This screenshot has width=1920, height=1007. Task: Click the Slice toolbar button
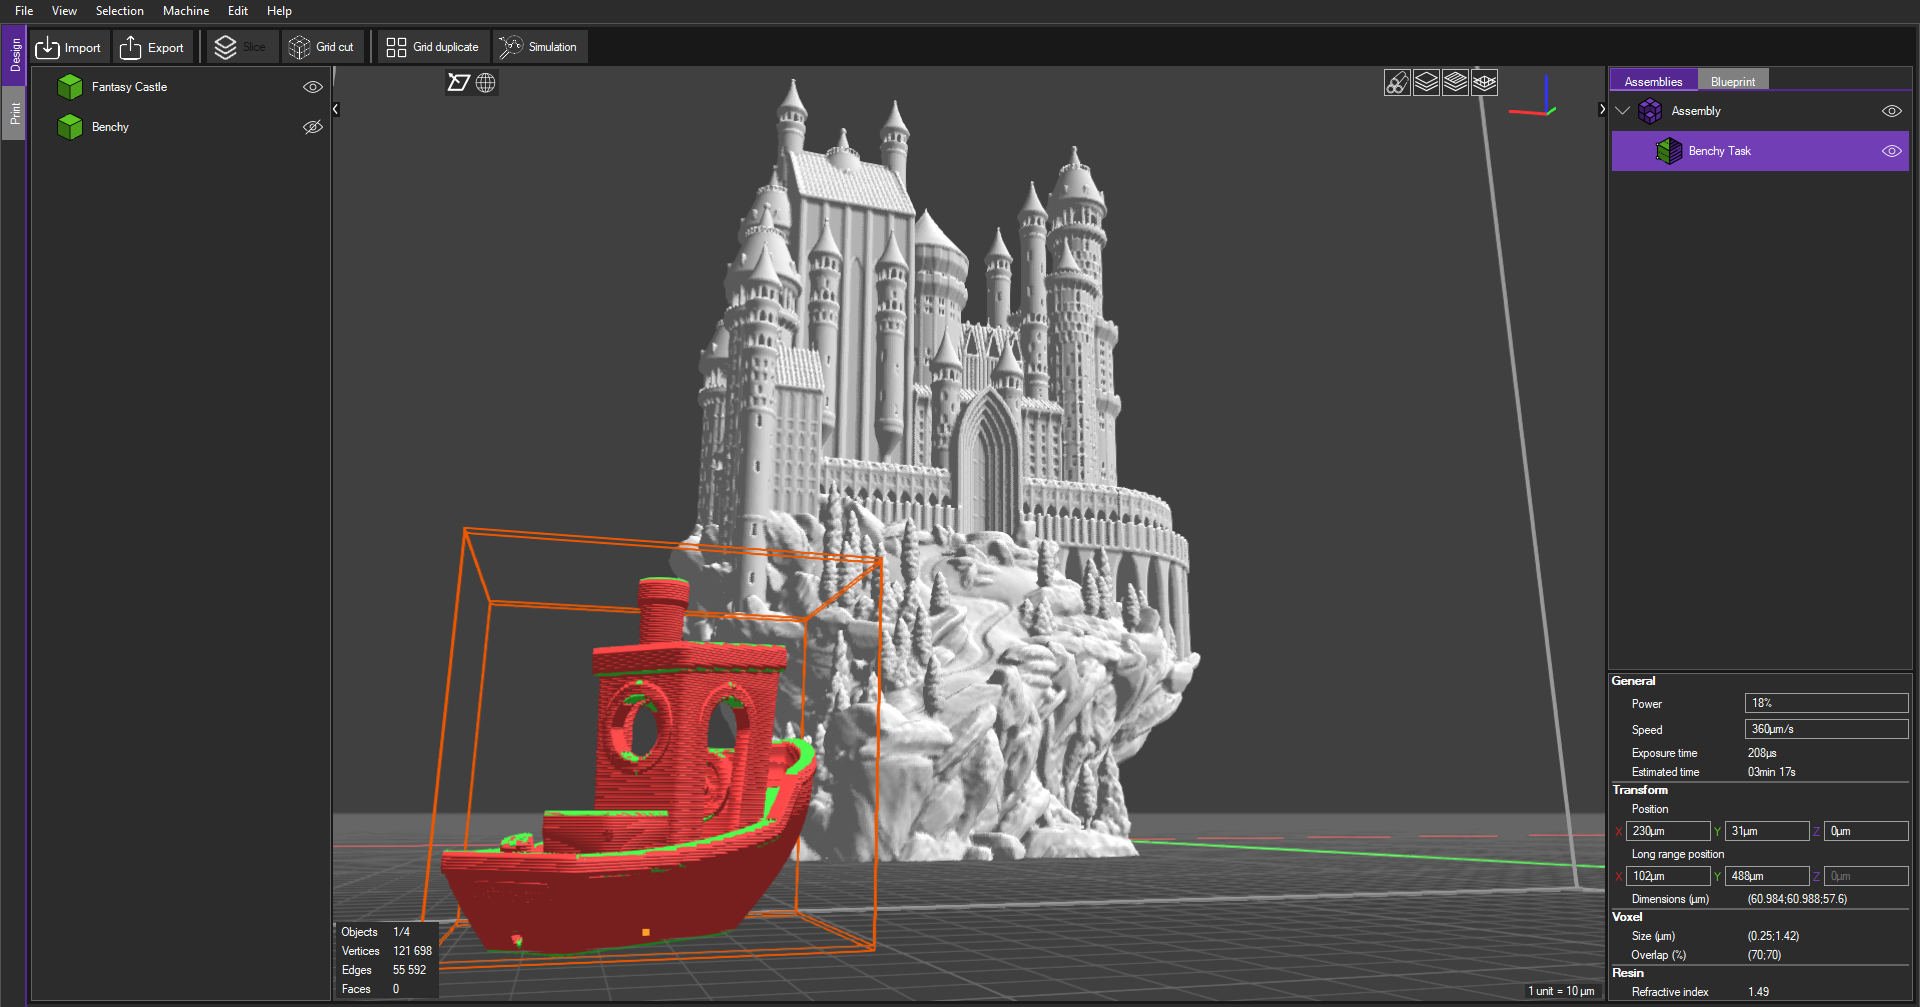click(241, 47)
